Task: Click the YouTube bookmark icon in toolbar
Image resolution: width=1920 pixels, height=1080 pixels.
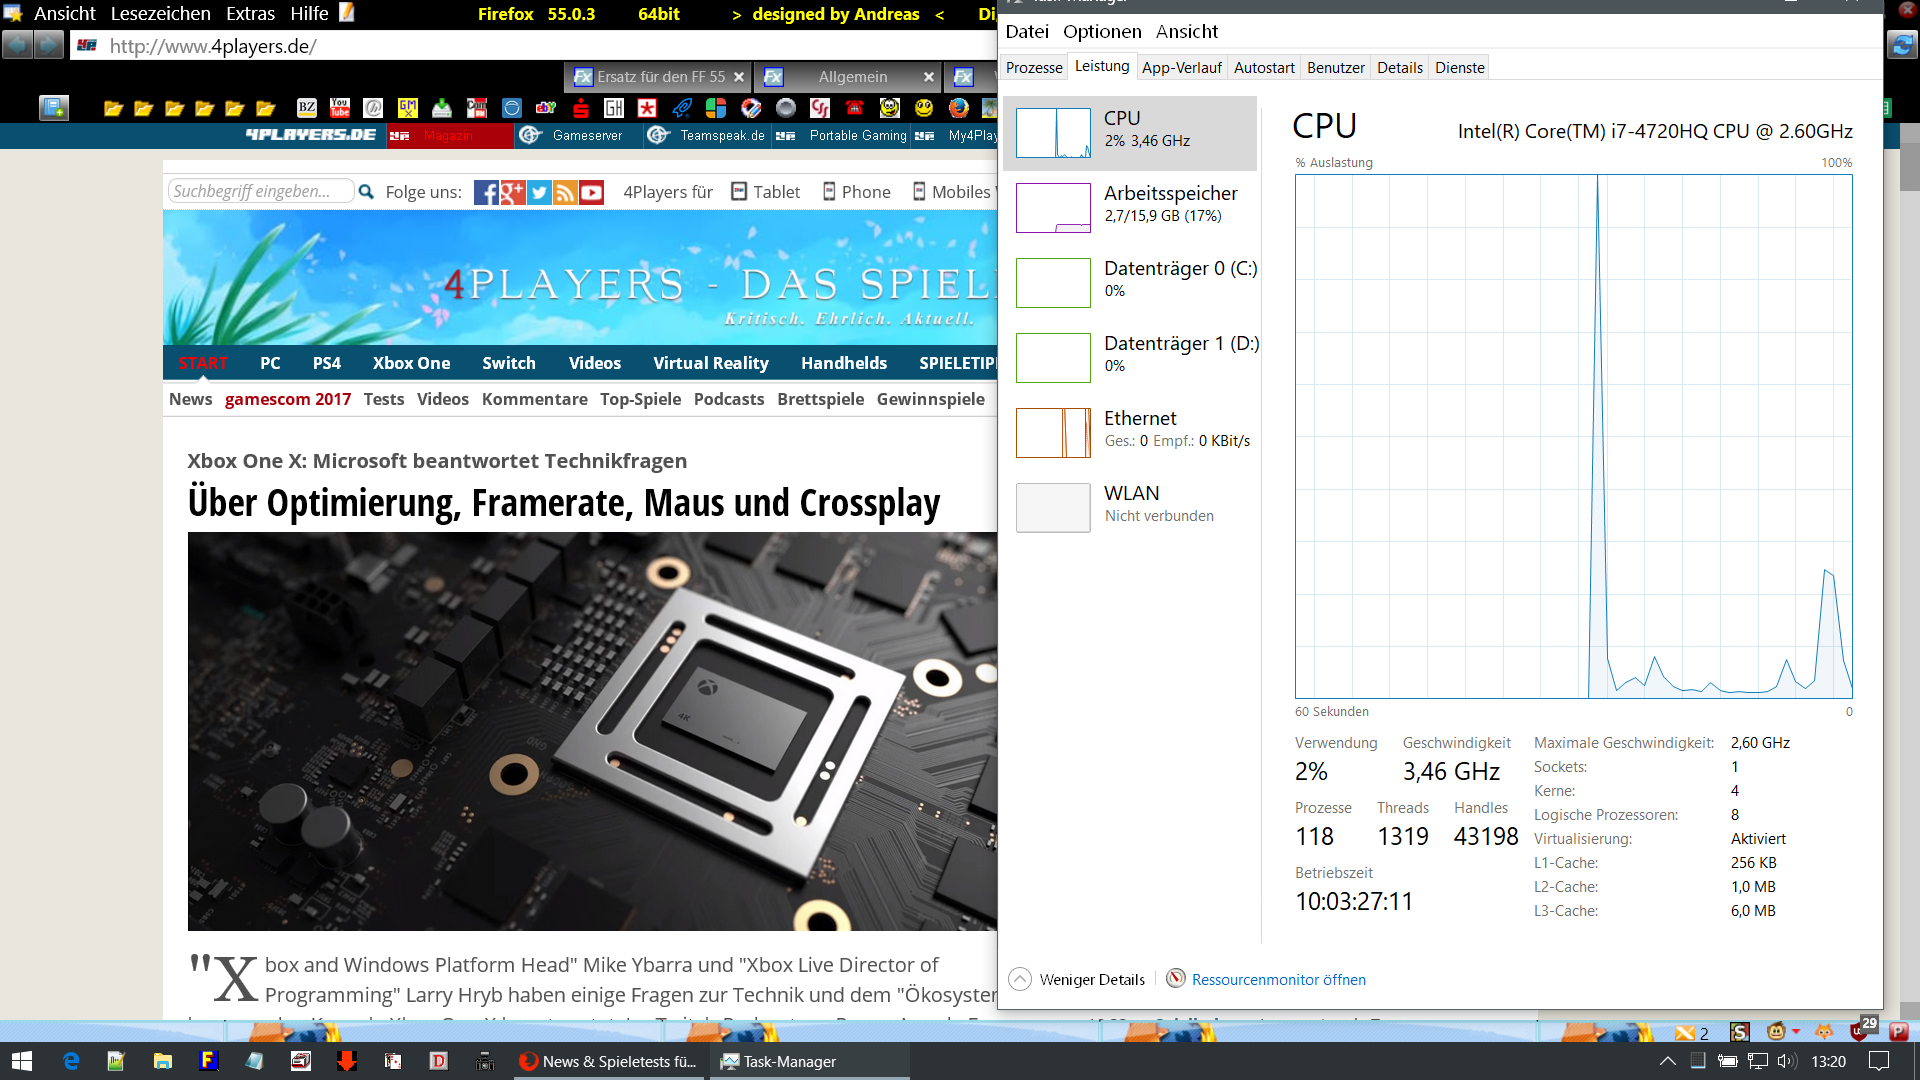Action: click(340, 107)
